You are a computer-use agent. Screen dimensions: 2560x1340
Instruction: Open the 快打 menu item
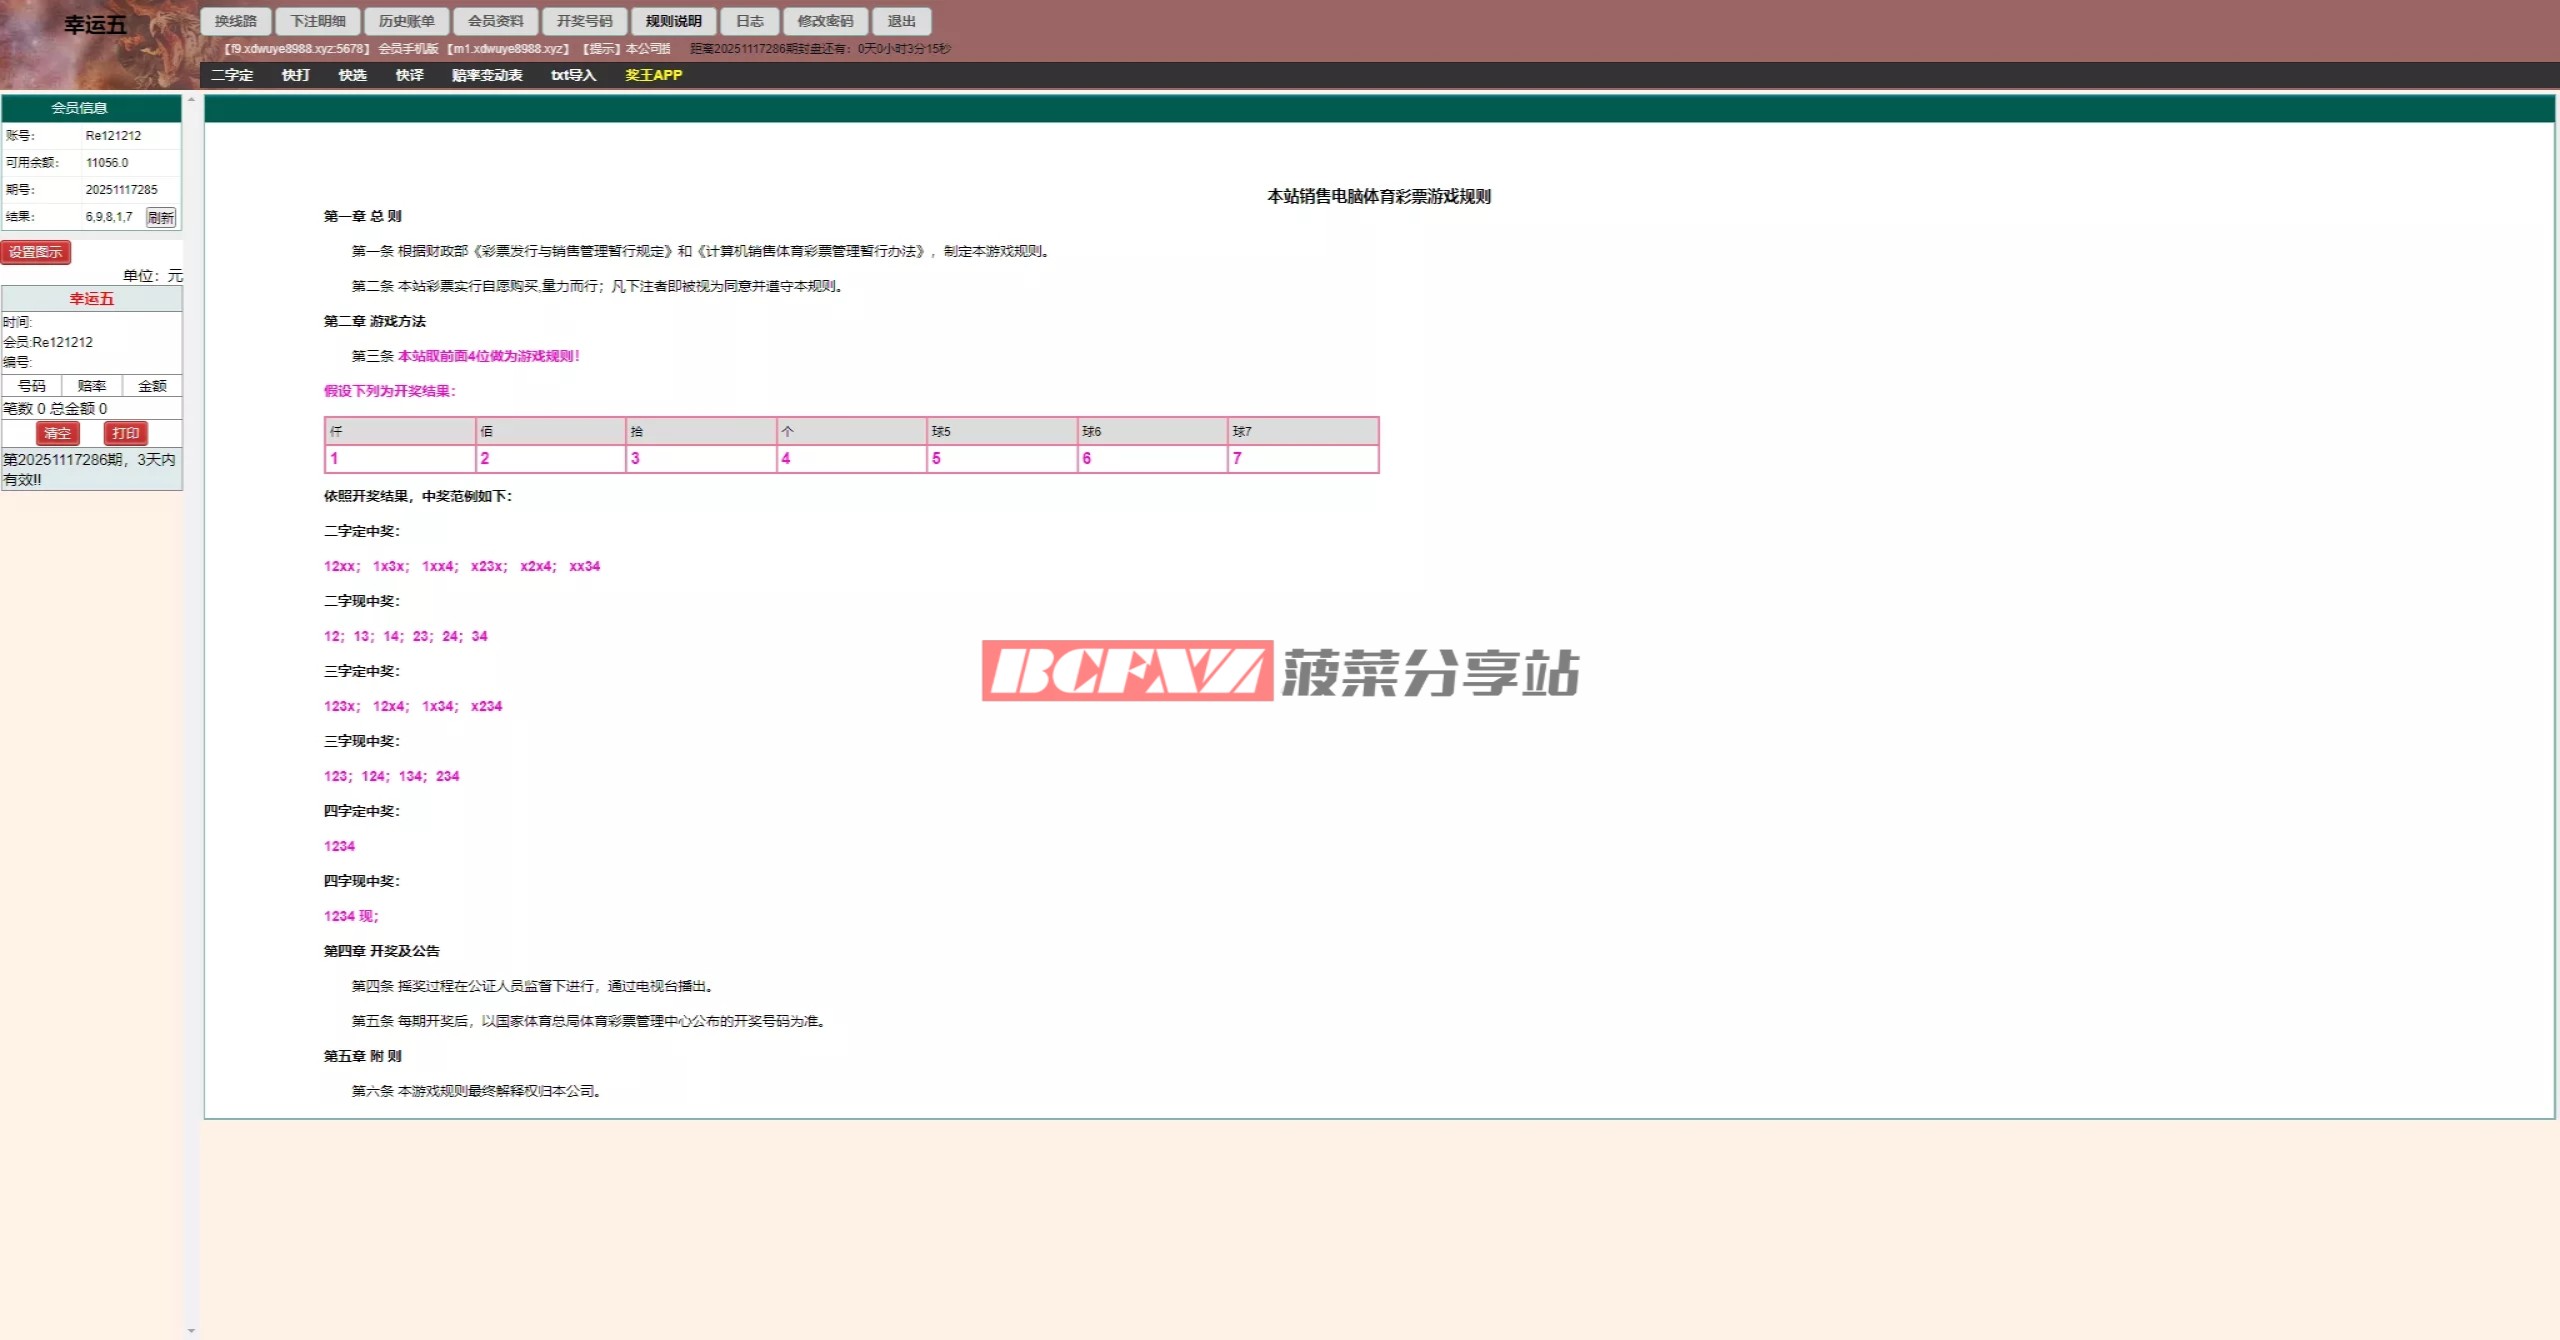296,75
